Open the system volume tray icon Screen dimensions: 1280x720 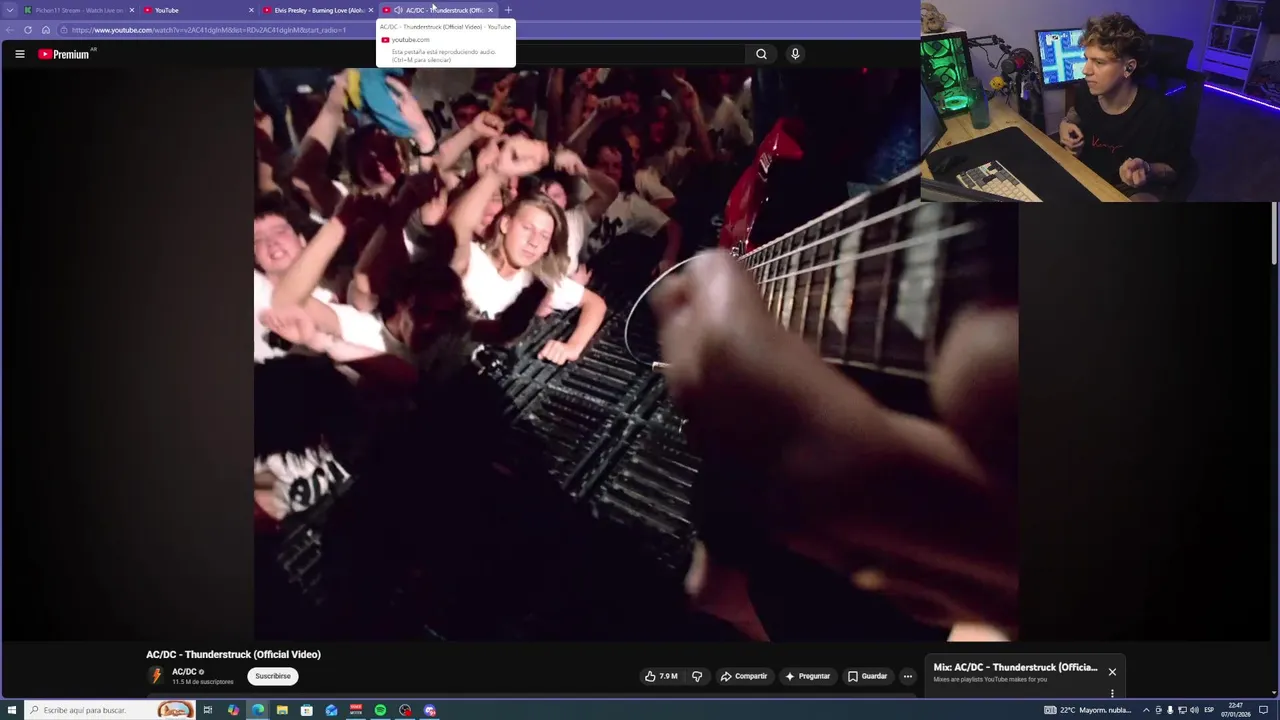[1194, 710]
